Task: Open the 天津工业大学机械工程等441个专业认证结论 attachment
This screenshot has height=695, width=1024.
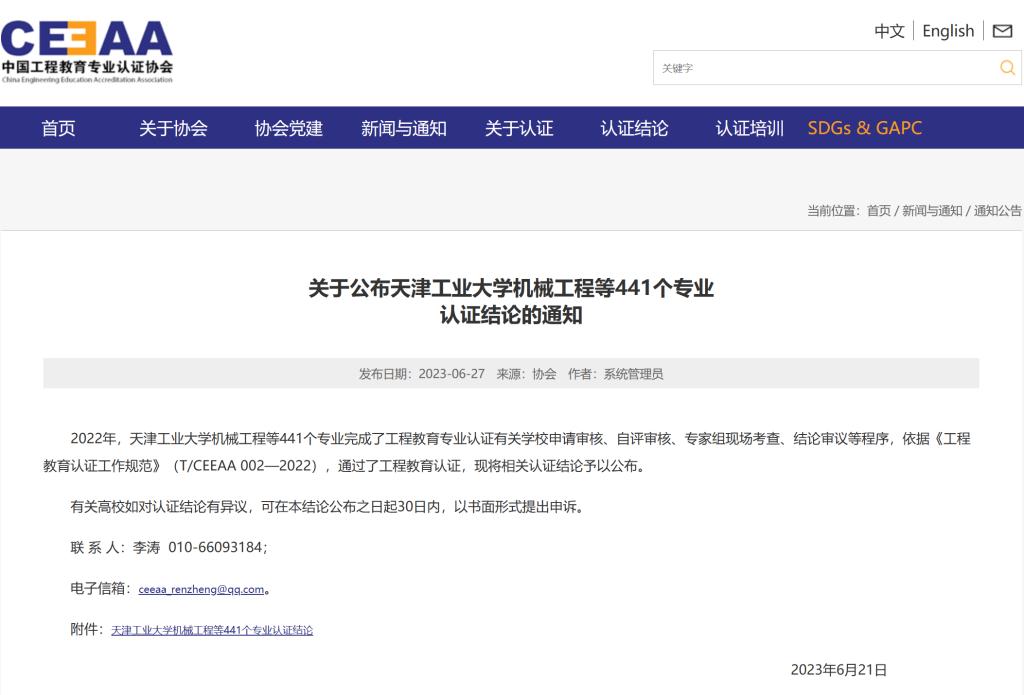Action: [211, 630]
